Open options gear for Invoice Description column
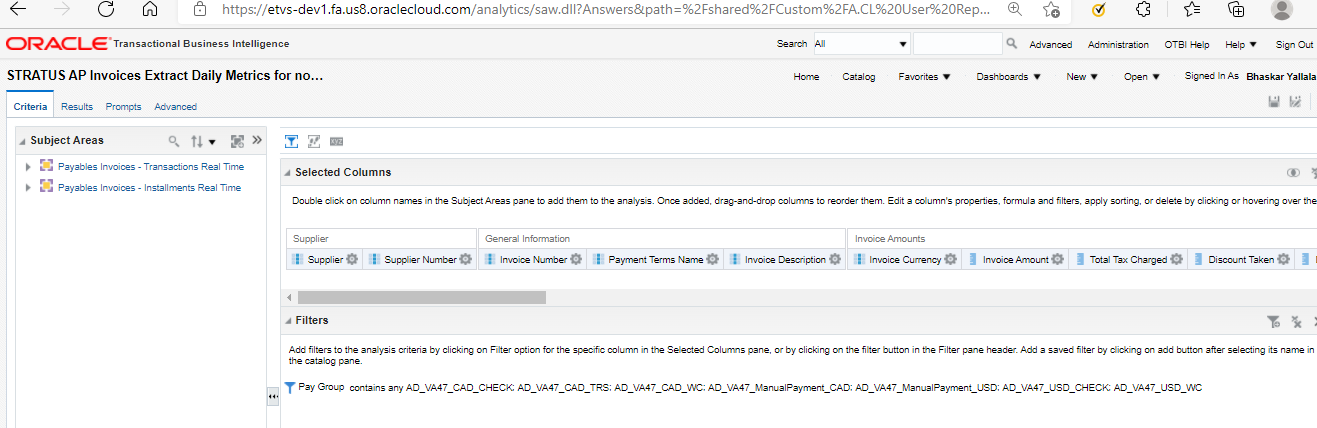 (836, 259)
